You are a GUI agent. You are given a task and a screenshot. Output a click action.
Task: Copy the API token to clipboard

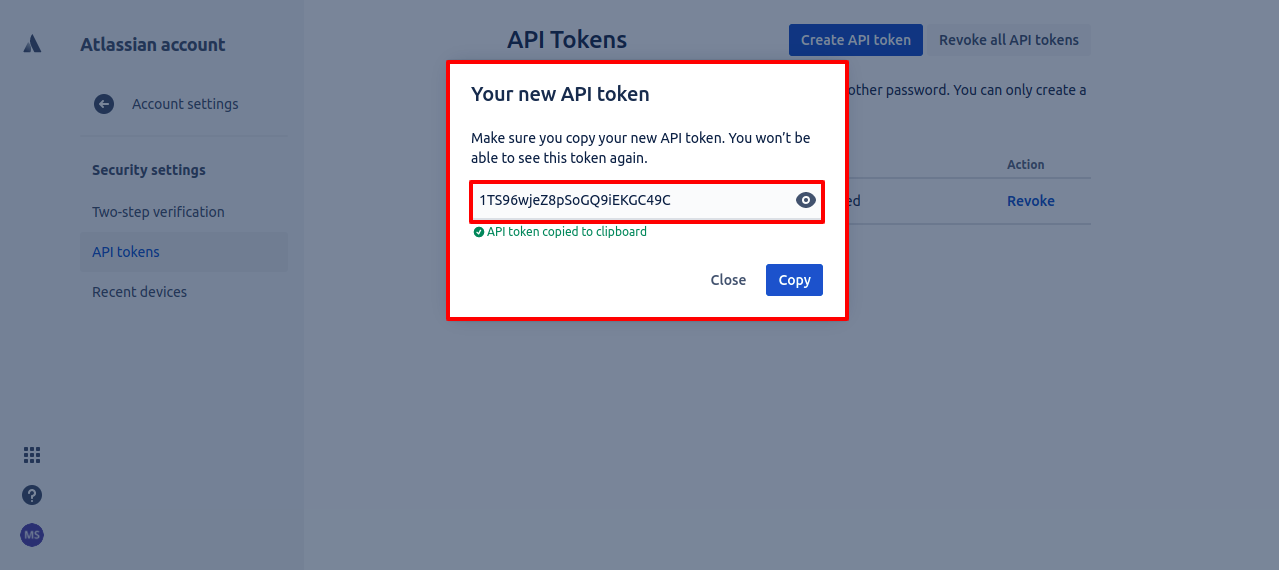point(794,280)
